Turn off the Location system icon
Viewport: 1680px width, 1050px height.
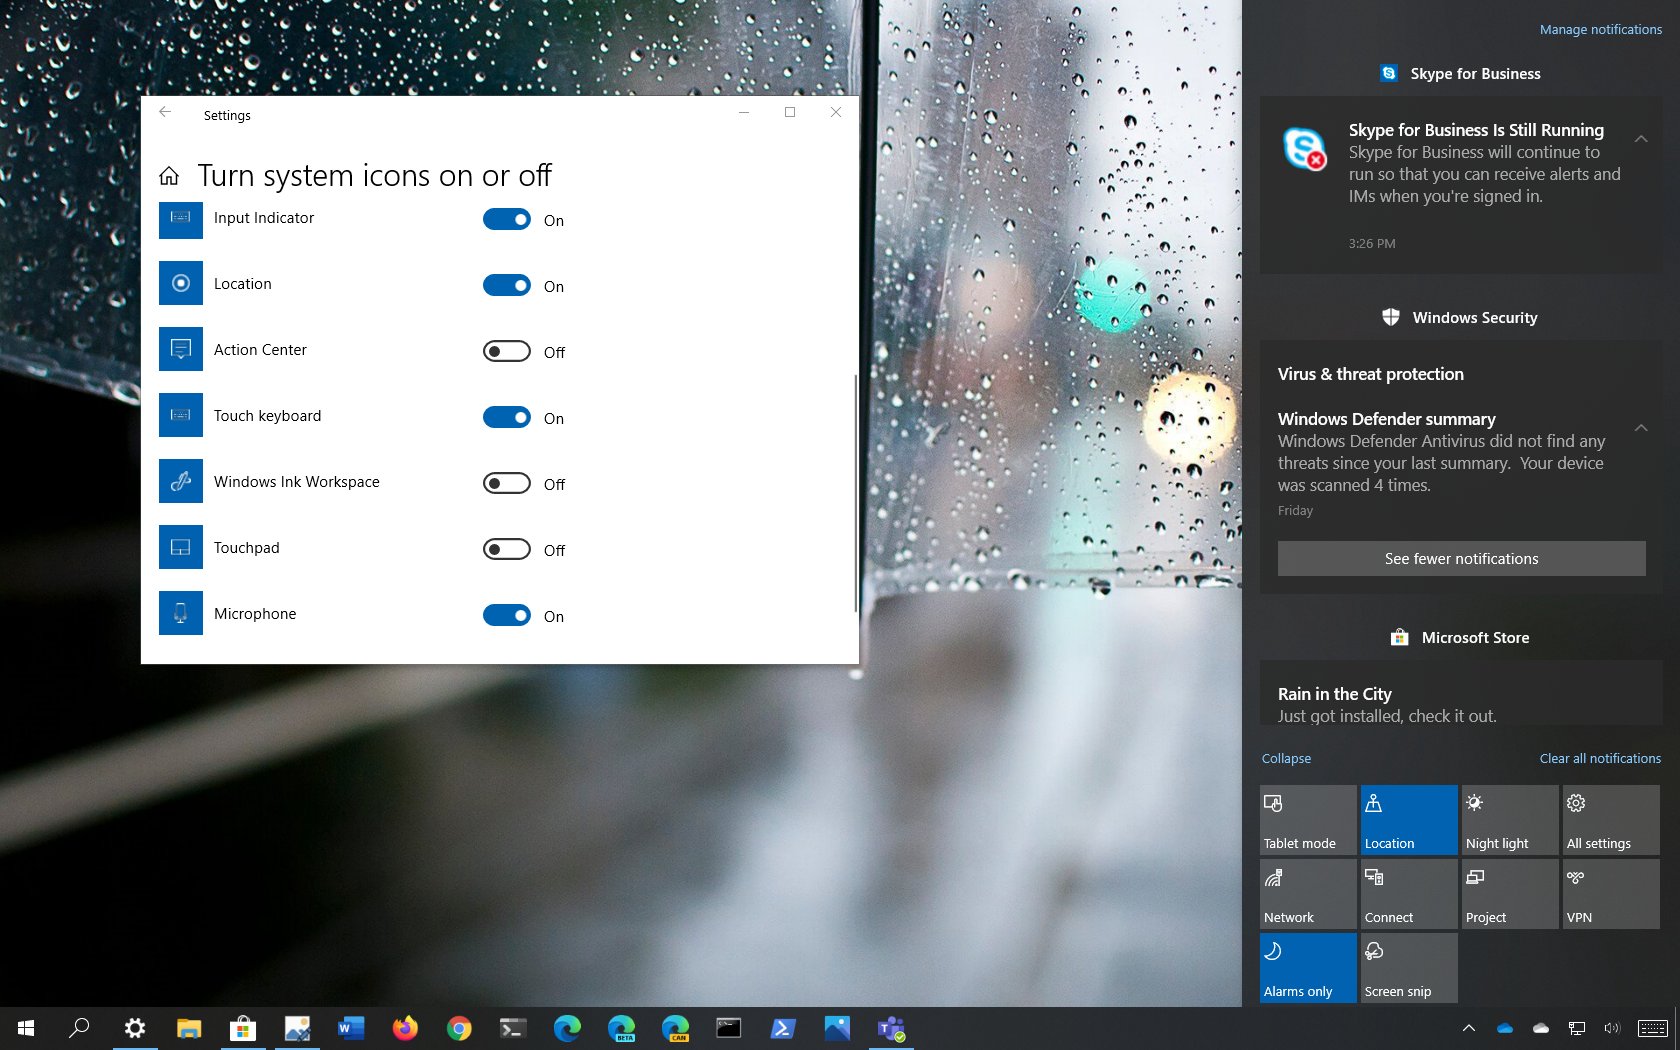pyautogui.click(x=507, y=285)
